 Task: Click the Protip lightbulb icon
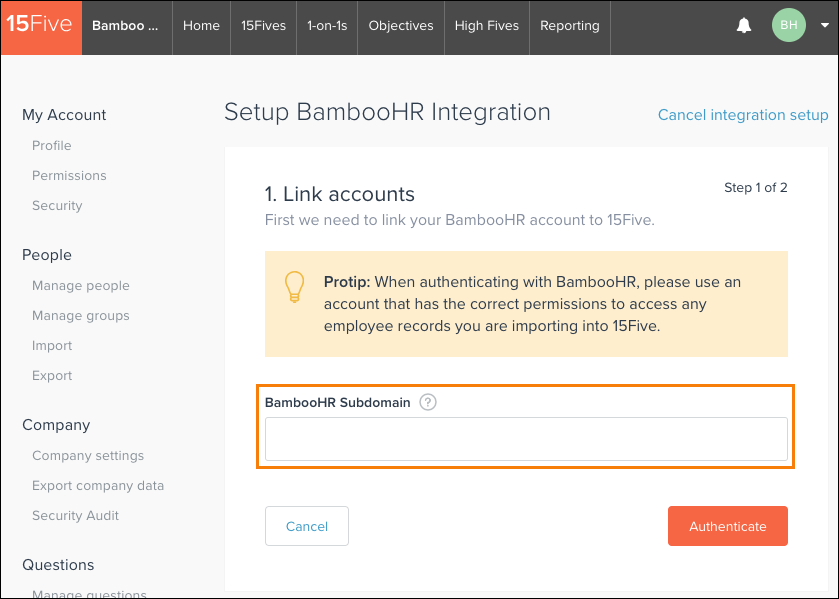[294, 287]
